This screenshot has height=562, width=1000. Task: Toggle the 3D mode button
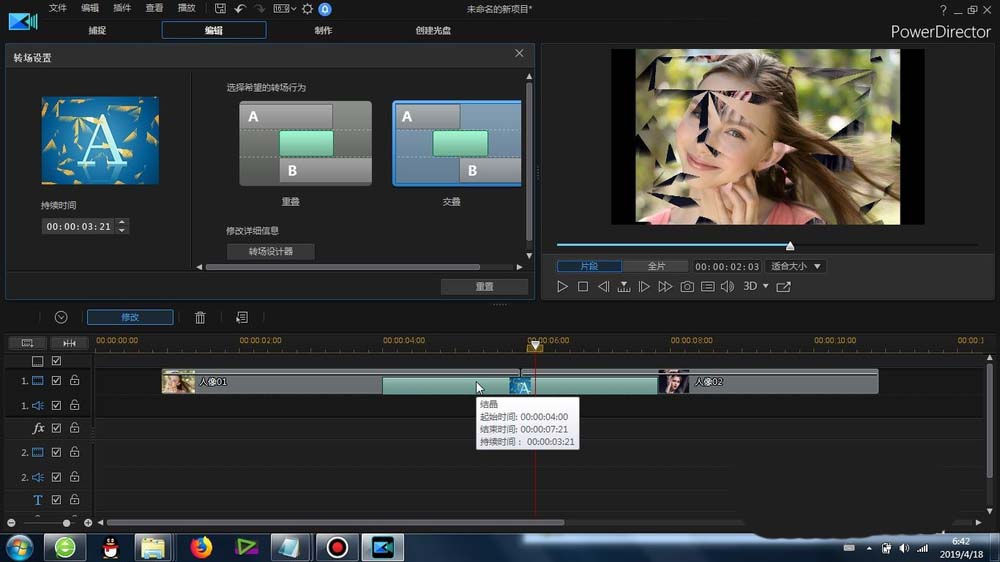(x=750, y=286)
